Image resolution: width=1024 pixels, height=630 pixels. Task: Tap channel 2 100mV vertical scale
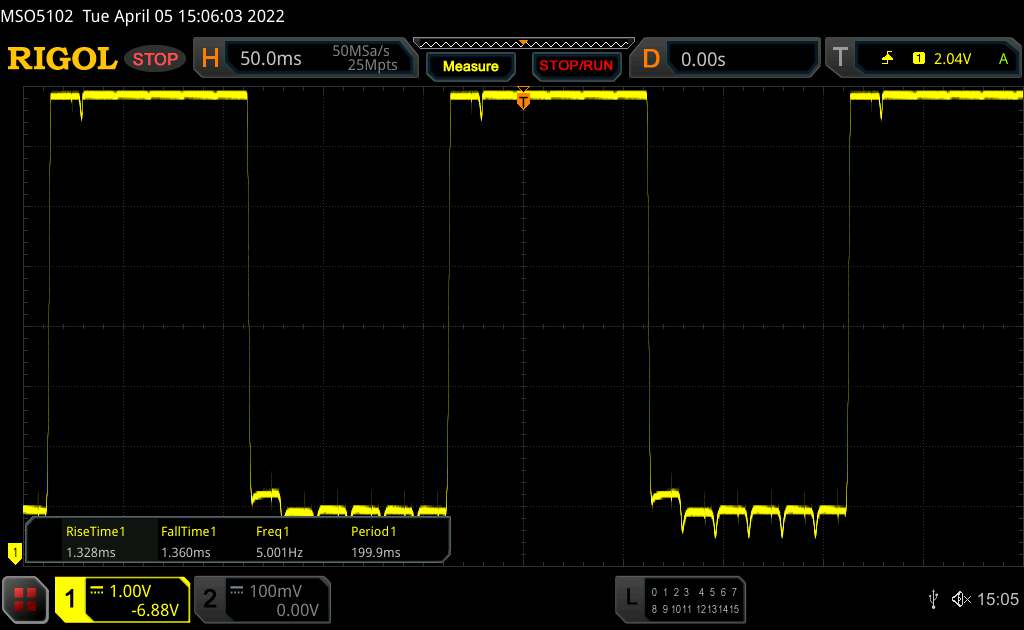275,591
